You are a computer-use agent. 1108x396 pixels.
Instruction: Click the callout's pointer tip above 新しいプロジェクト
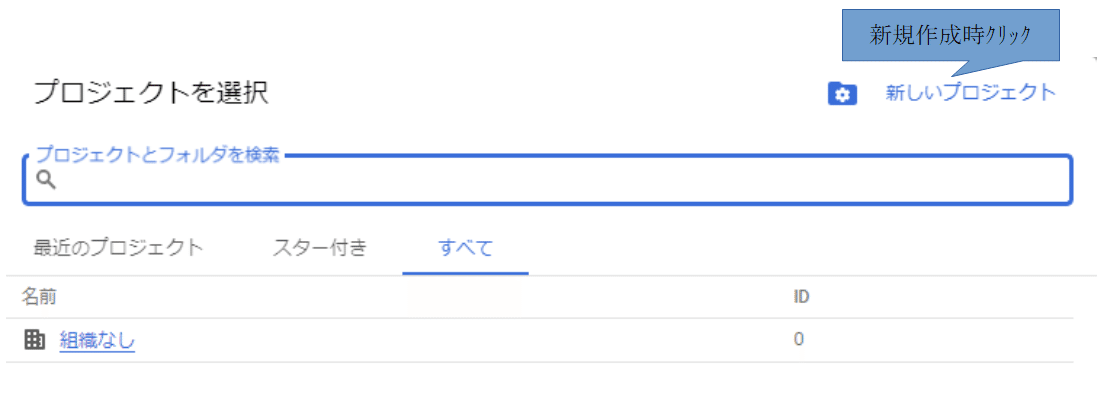tap(953, 74)
